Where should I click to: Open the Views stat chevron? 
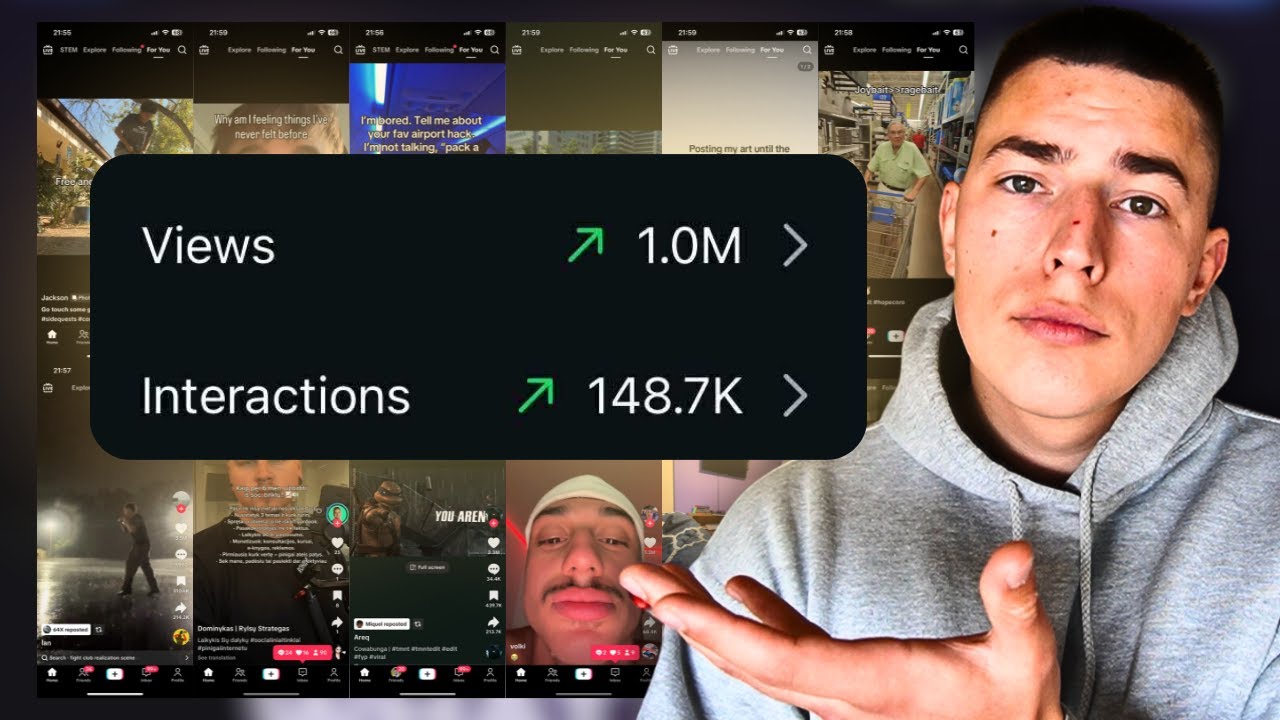click(795, 245)
